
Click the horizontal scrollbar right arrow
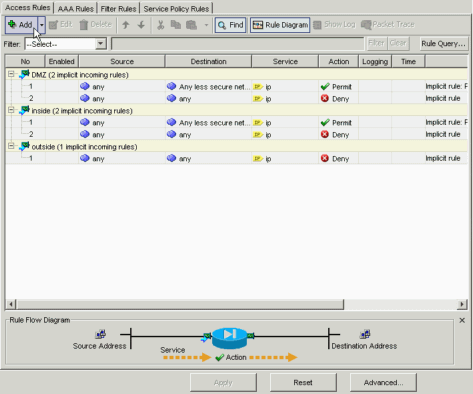point(462,304)
